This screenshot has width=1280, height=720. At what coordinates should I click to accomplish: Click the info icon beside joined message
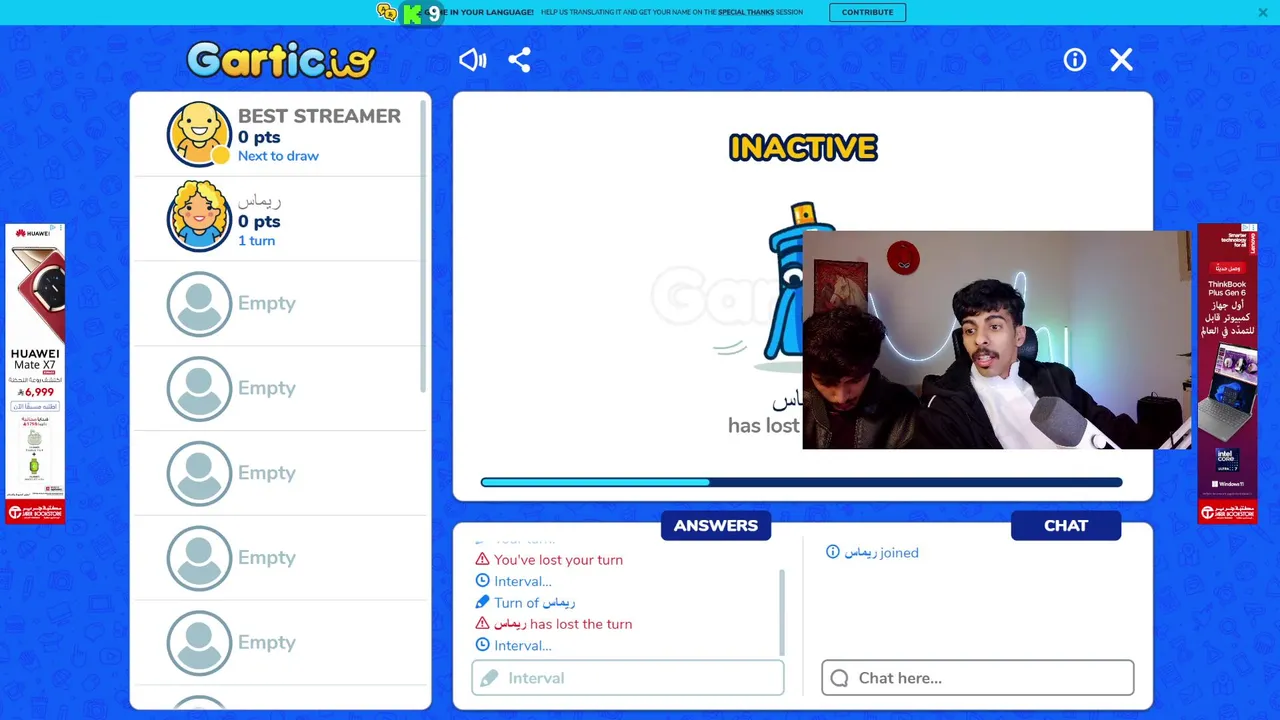pos(832,552)
